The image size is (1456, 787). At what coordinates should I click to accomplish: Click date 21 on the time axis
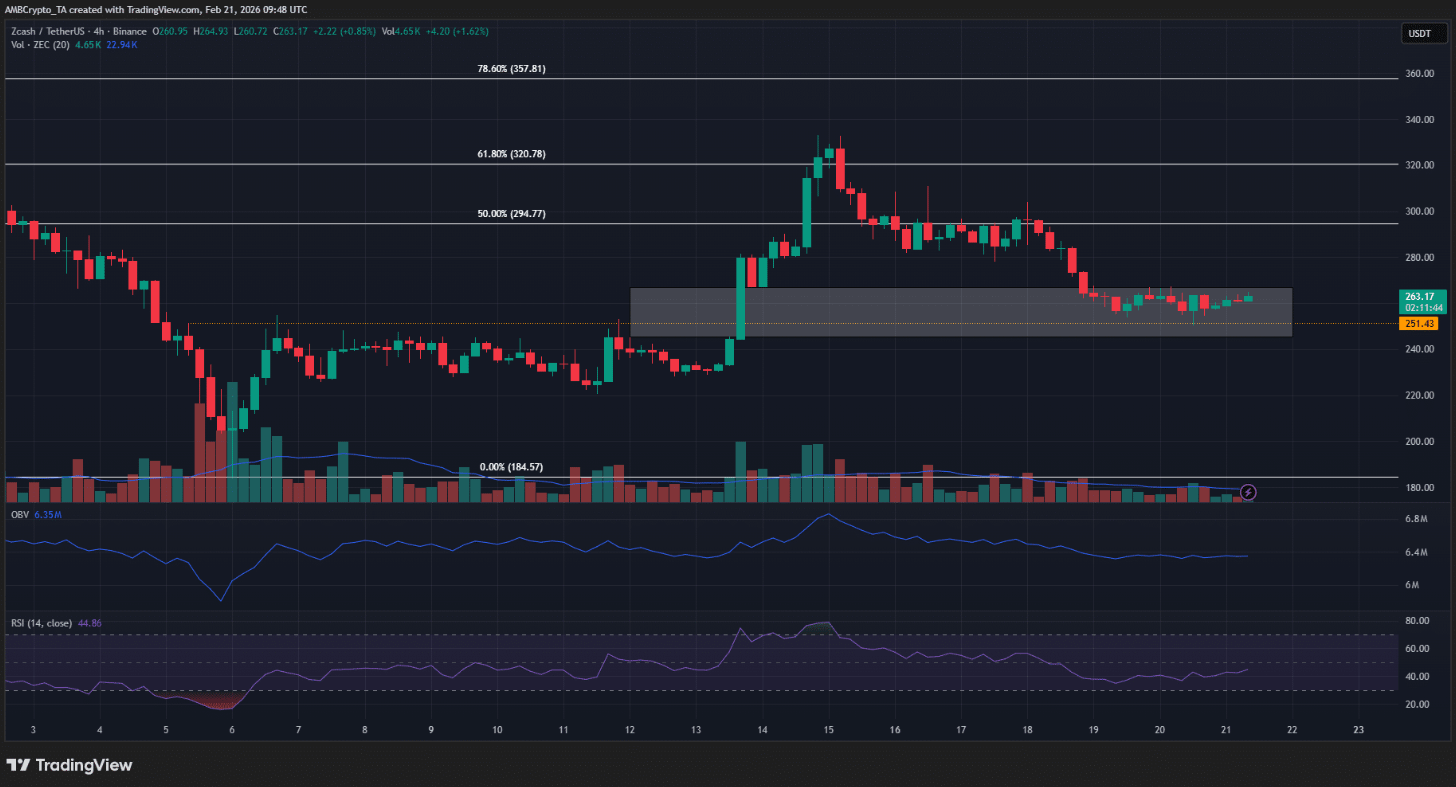tap(1226, 730)
